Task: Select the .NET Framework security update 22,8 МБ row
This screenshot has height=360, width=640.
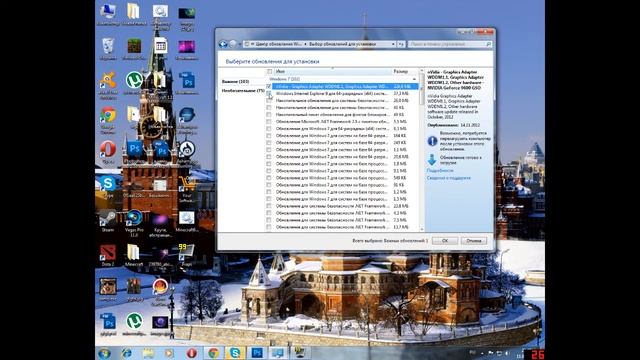Action: [342, 206]
